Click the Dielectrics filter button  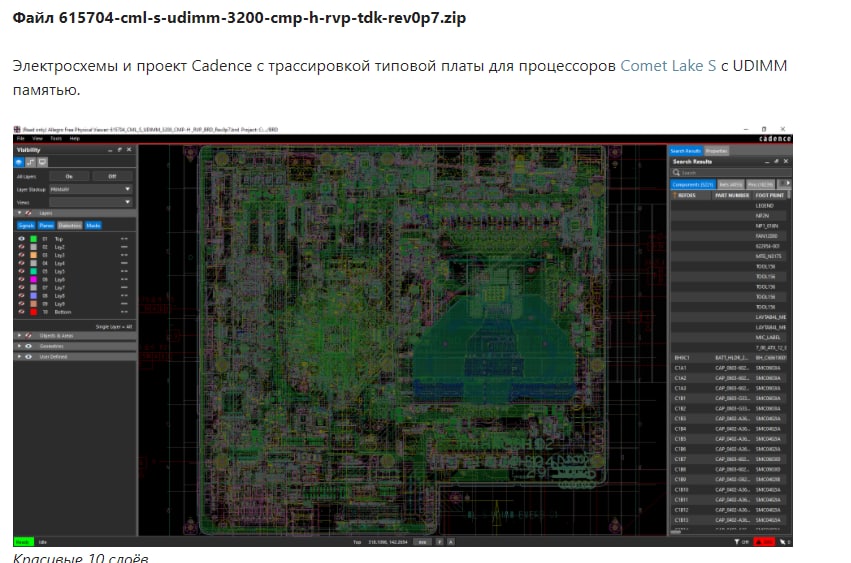(x=69, y=225)
